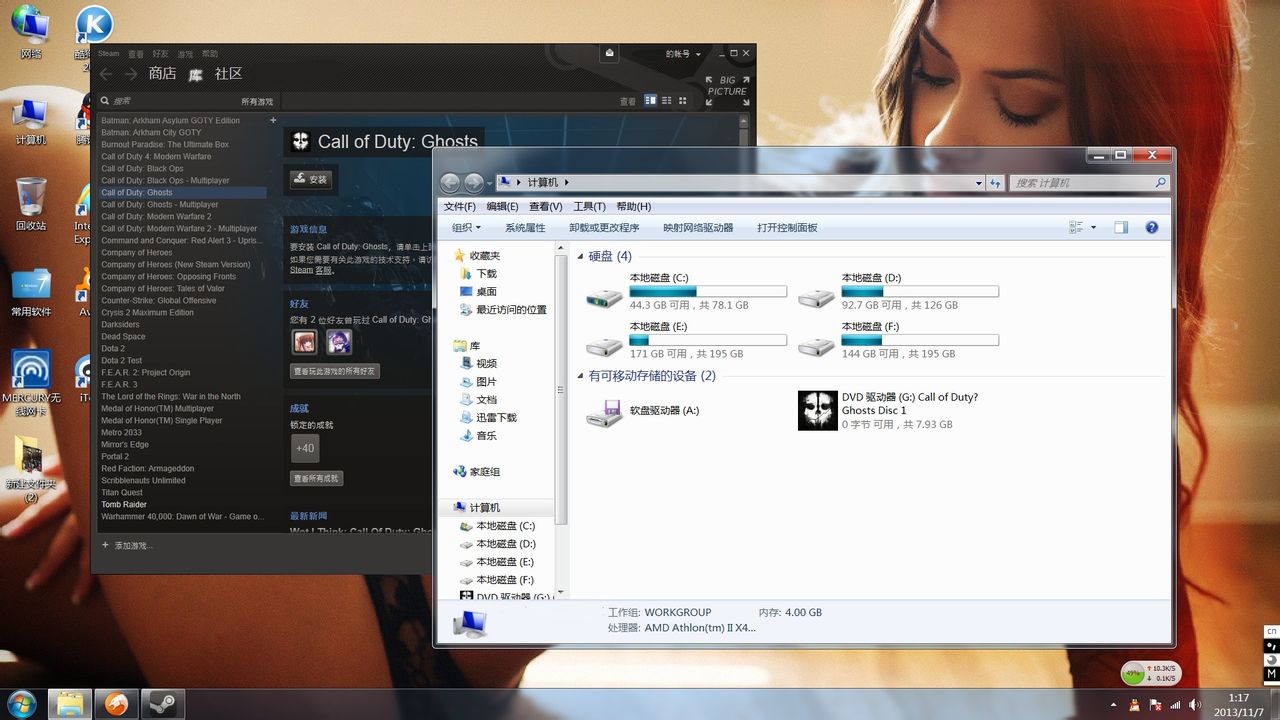Image resolution: width=1280 pixels, height=720 pixels.
Task: Click the +40 locked achievements badge
Action: tap(305, 448)
